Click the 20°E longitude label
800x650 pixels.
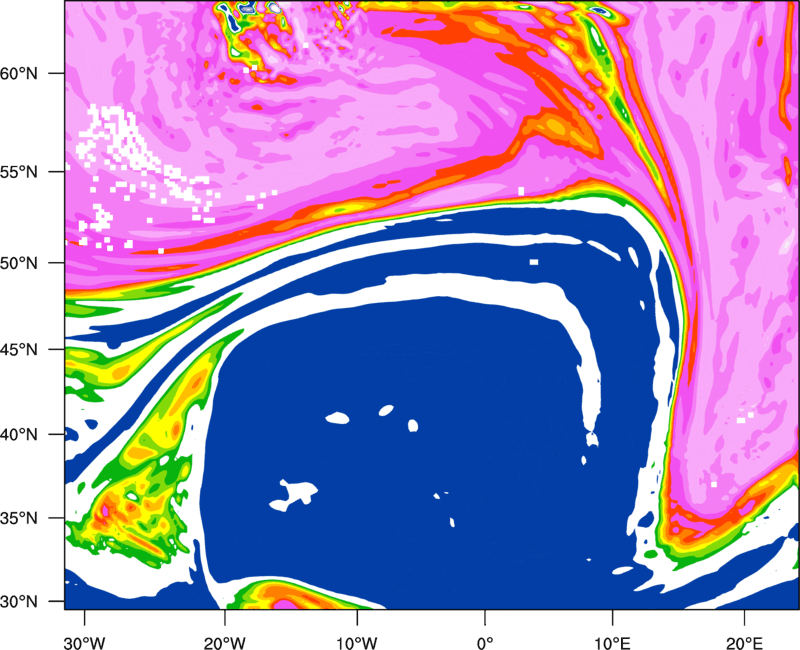[x=744, y=643]
